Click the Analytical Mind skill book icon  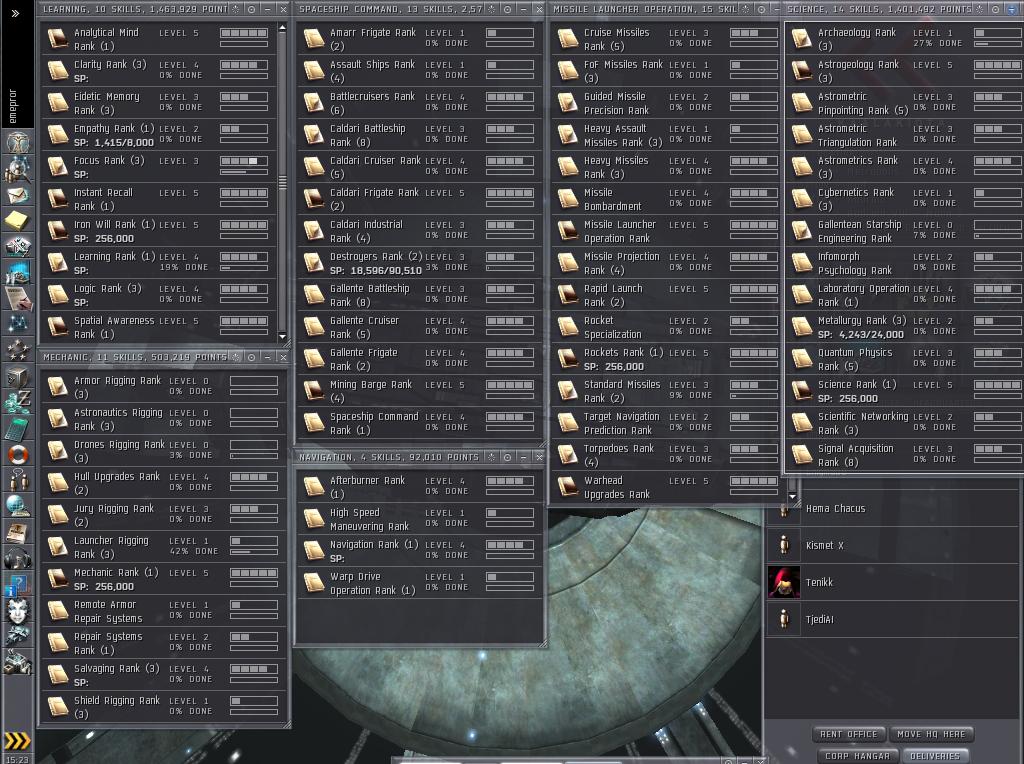click(57, 39)
